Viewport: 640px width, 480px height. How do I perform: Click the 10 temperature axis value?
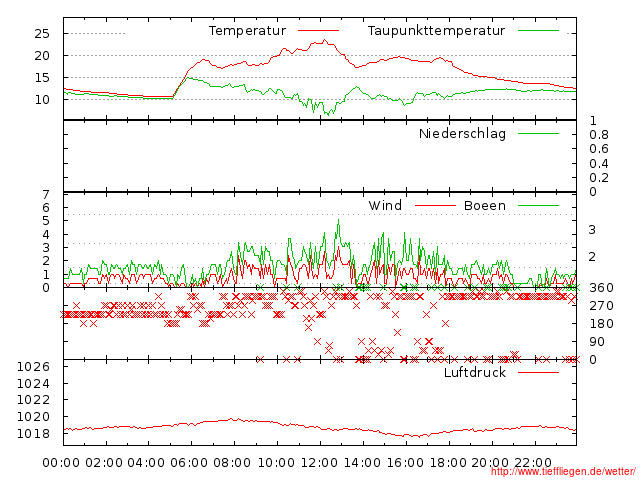(x=42, y=100)
